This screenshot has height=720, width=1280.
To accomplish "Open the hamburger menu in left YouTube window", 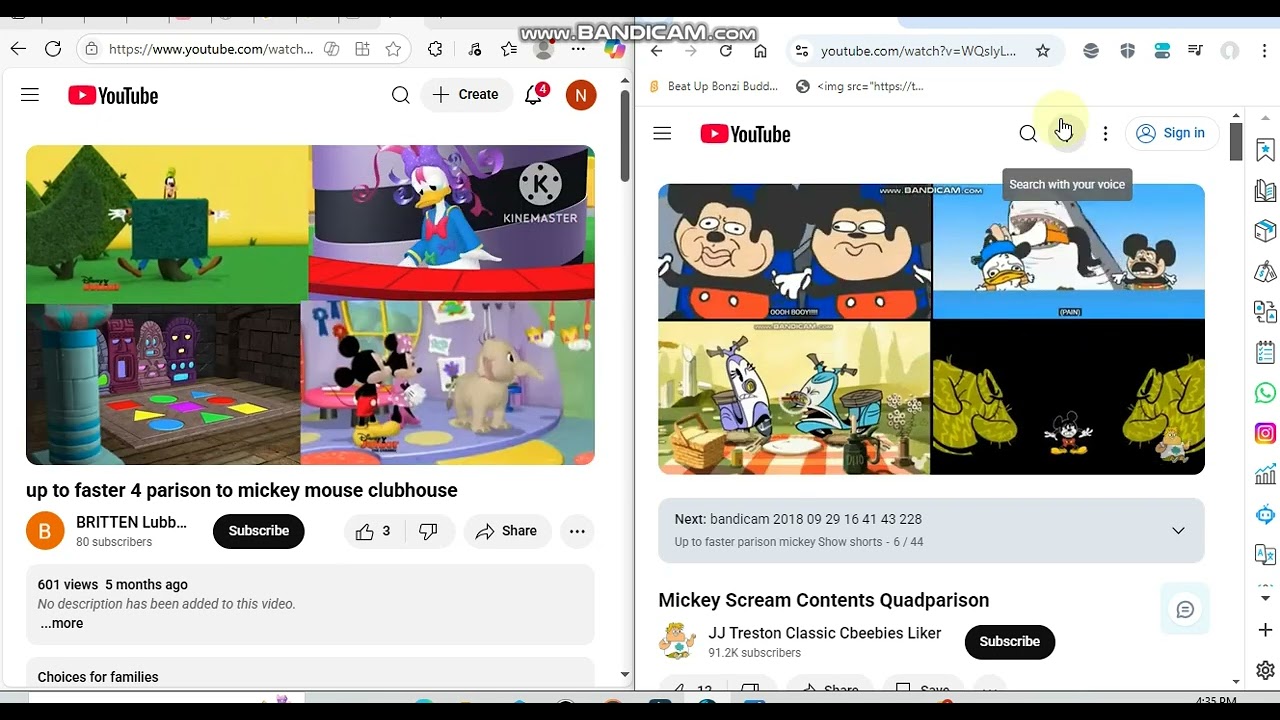I will pyautogui.click(x=30, y=95).
